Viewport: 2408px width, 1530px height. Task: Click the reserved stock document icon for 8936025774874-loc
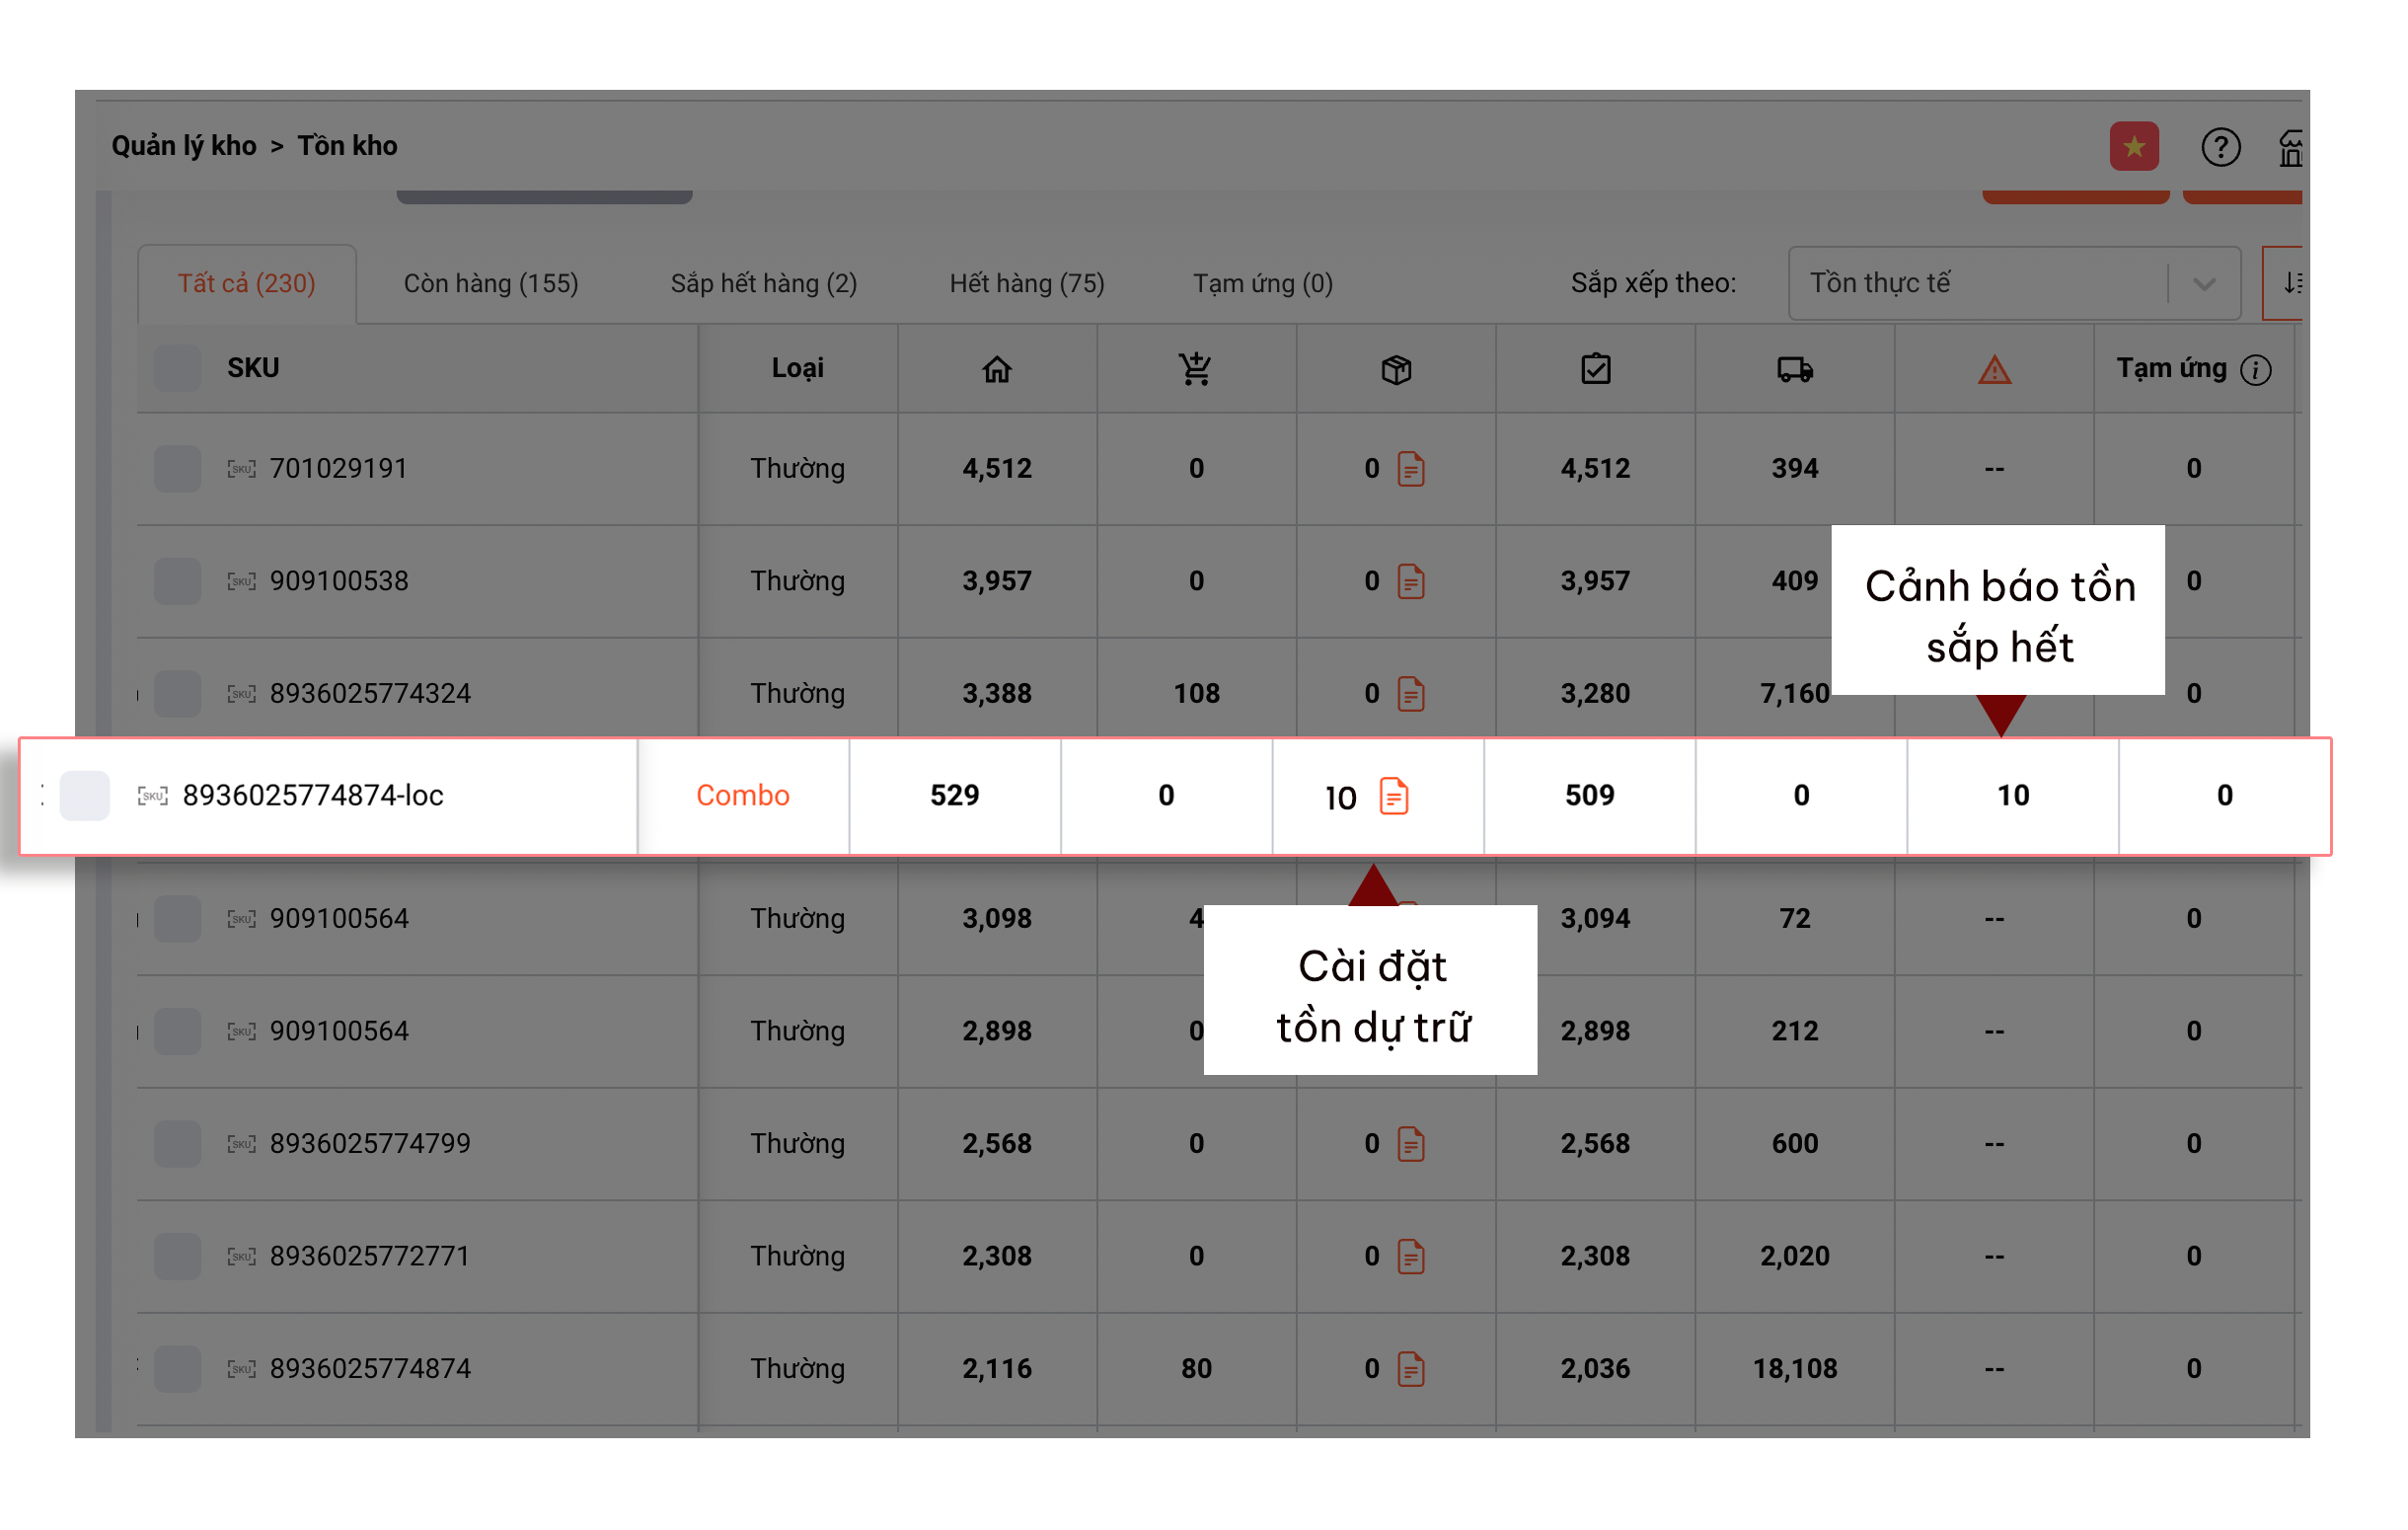click(1393, 796)
